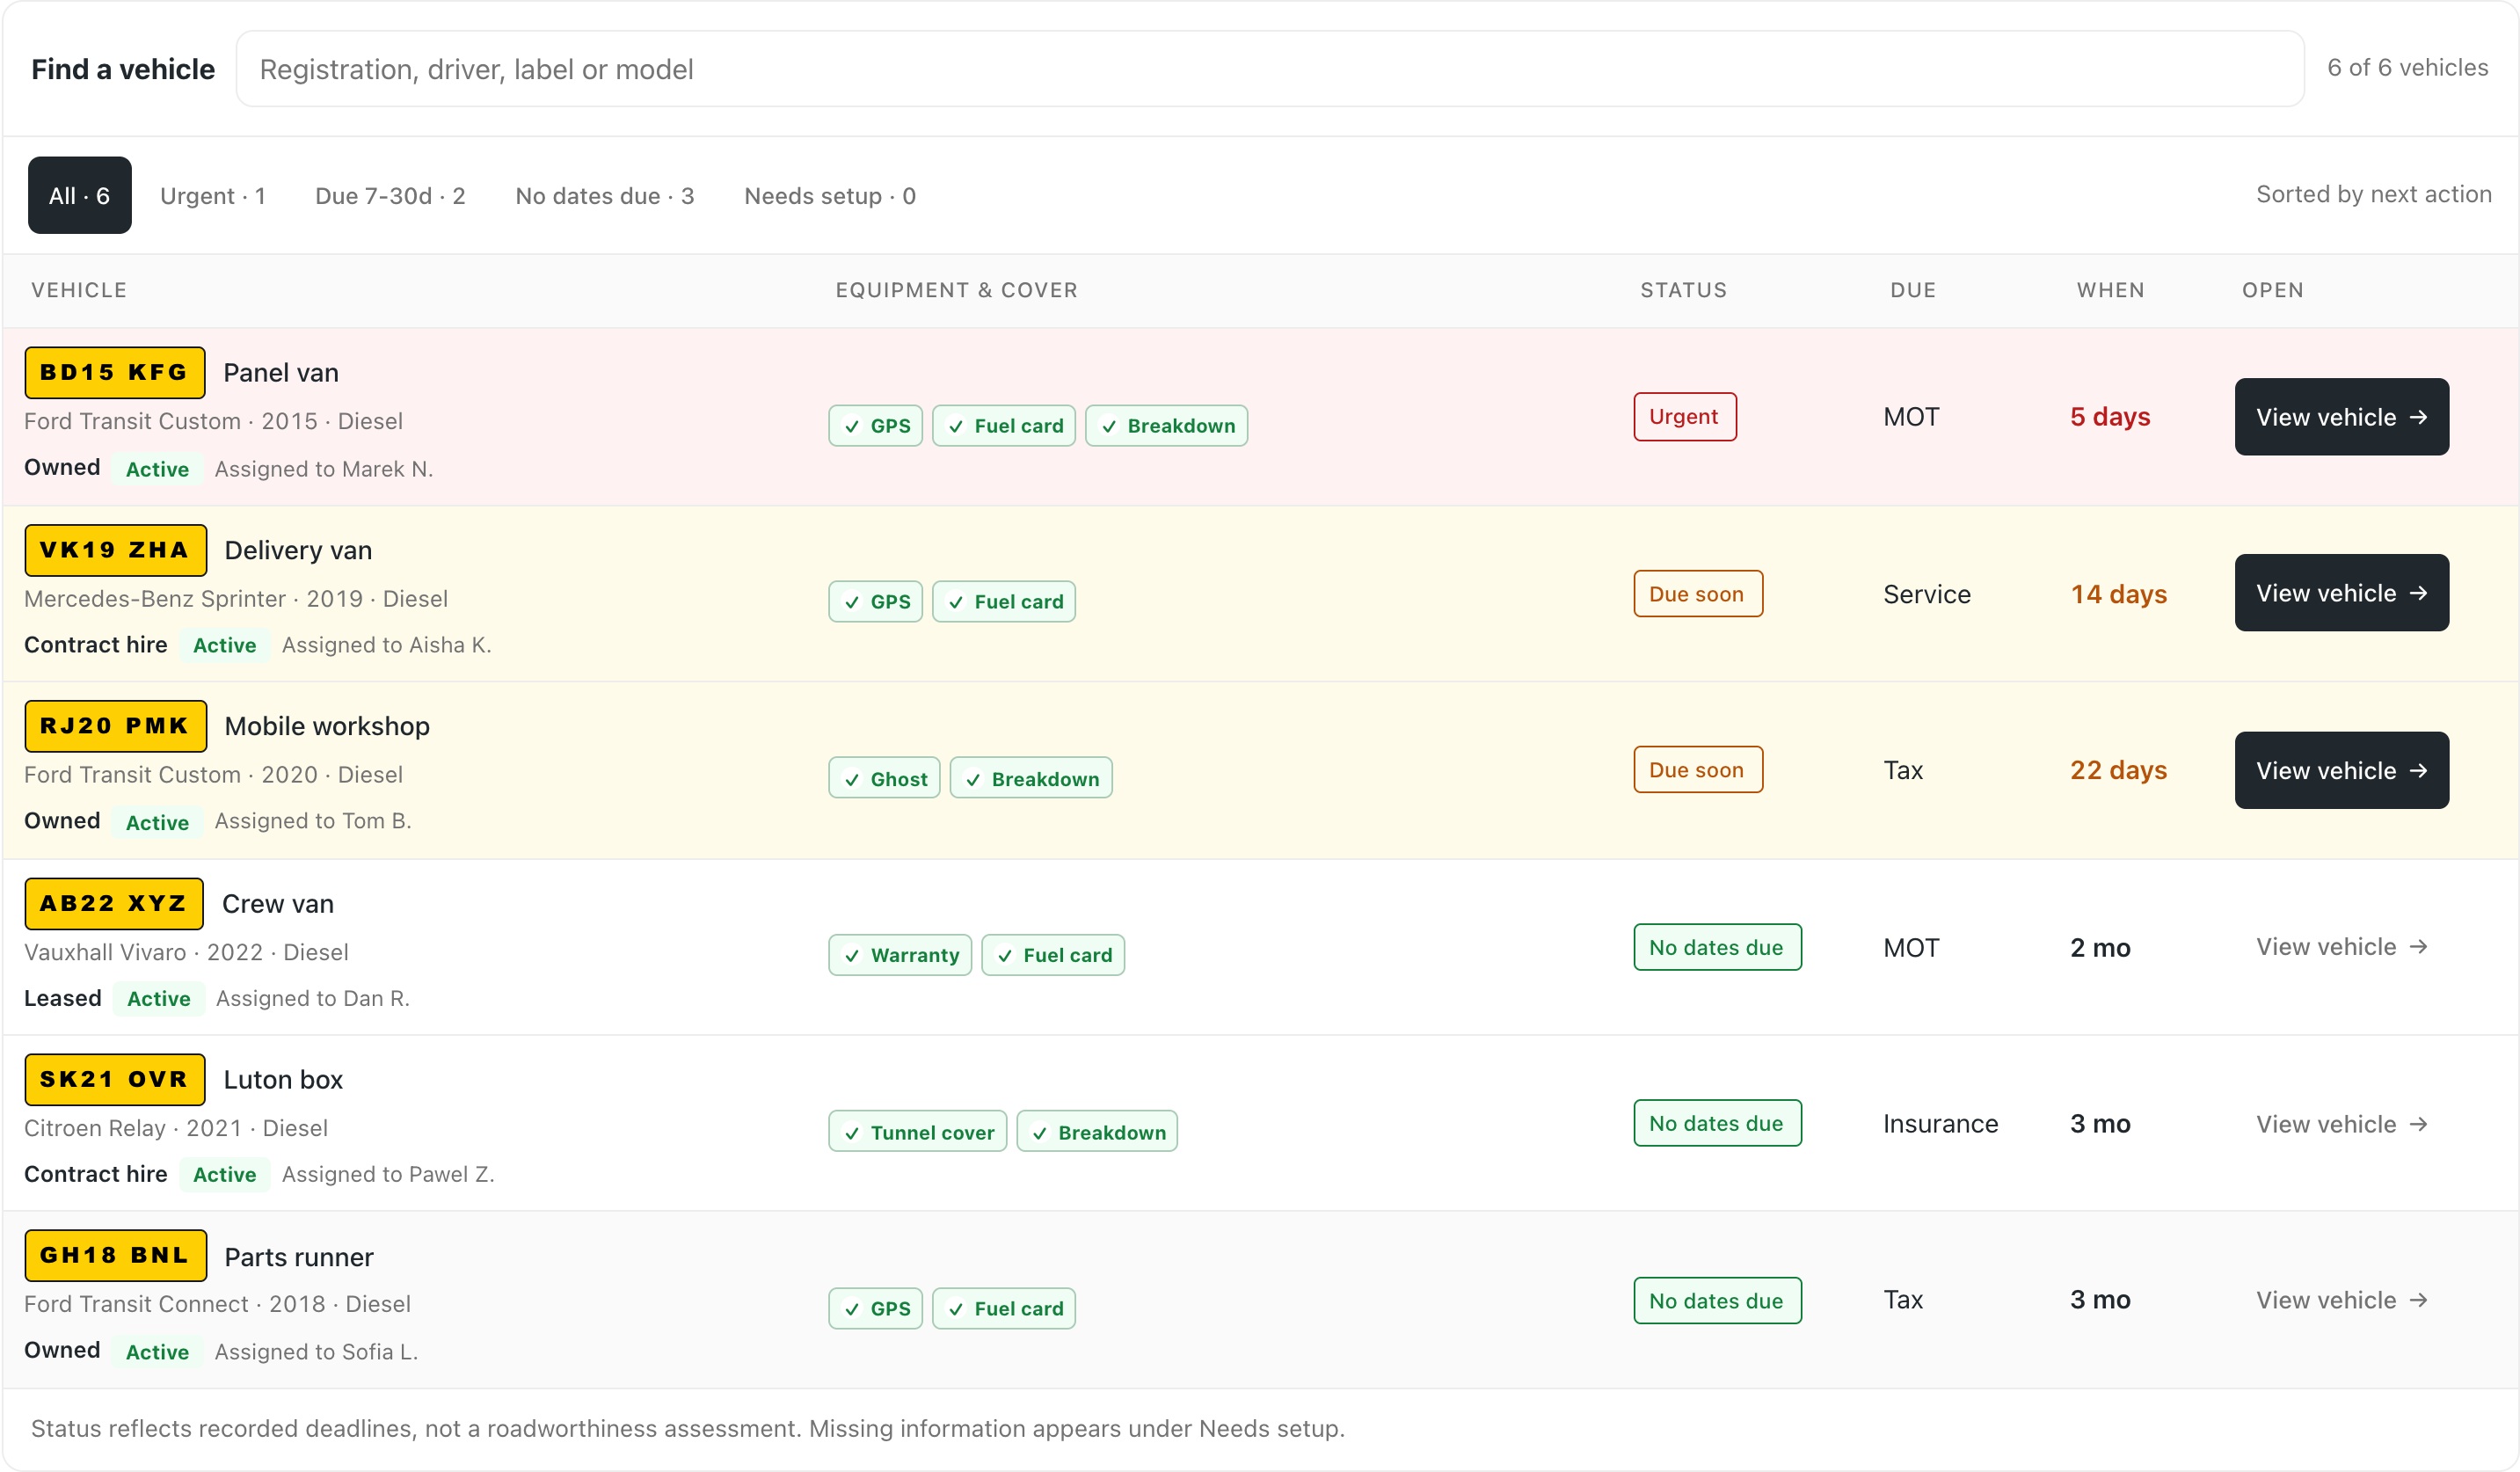Screen dimensions: 2520x1472
Task: Click the VK19 ZHA registration plate
Action: [x=116, y=550]
